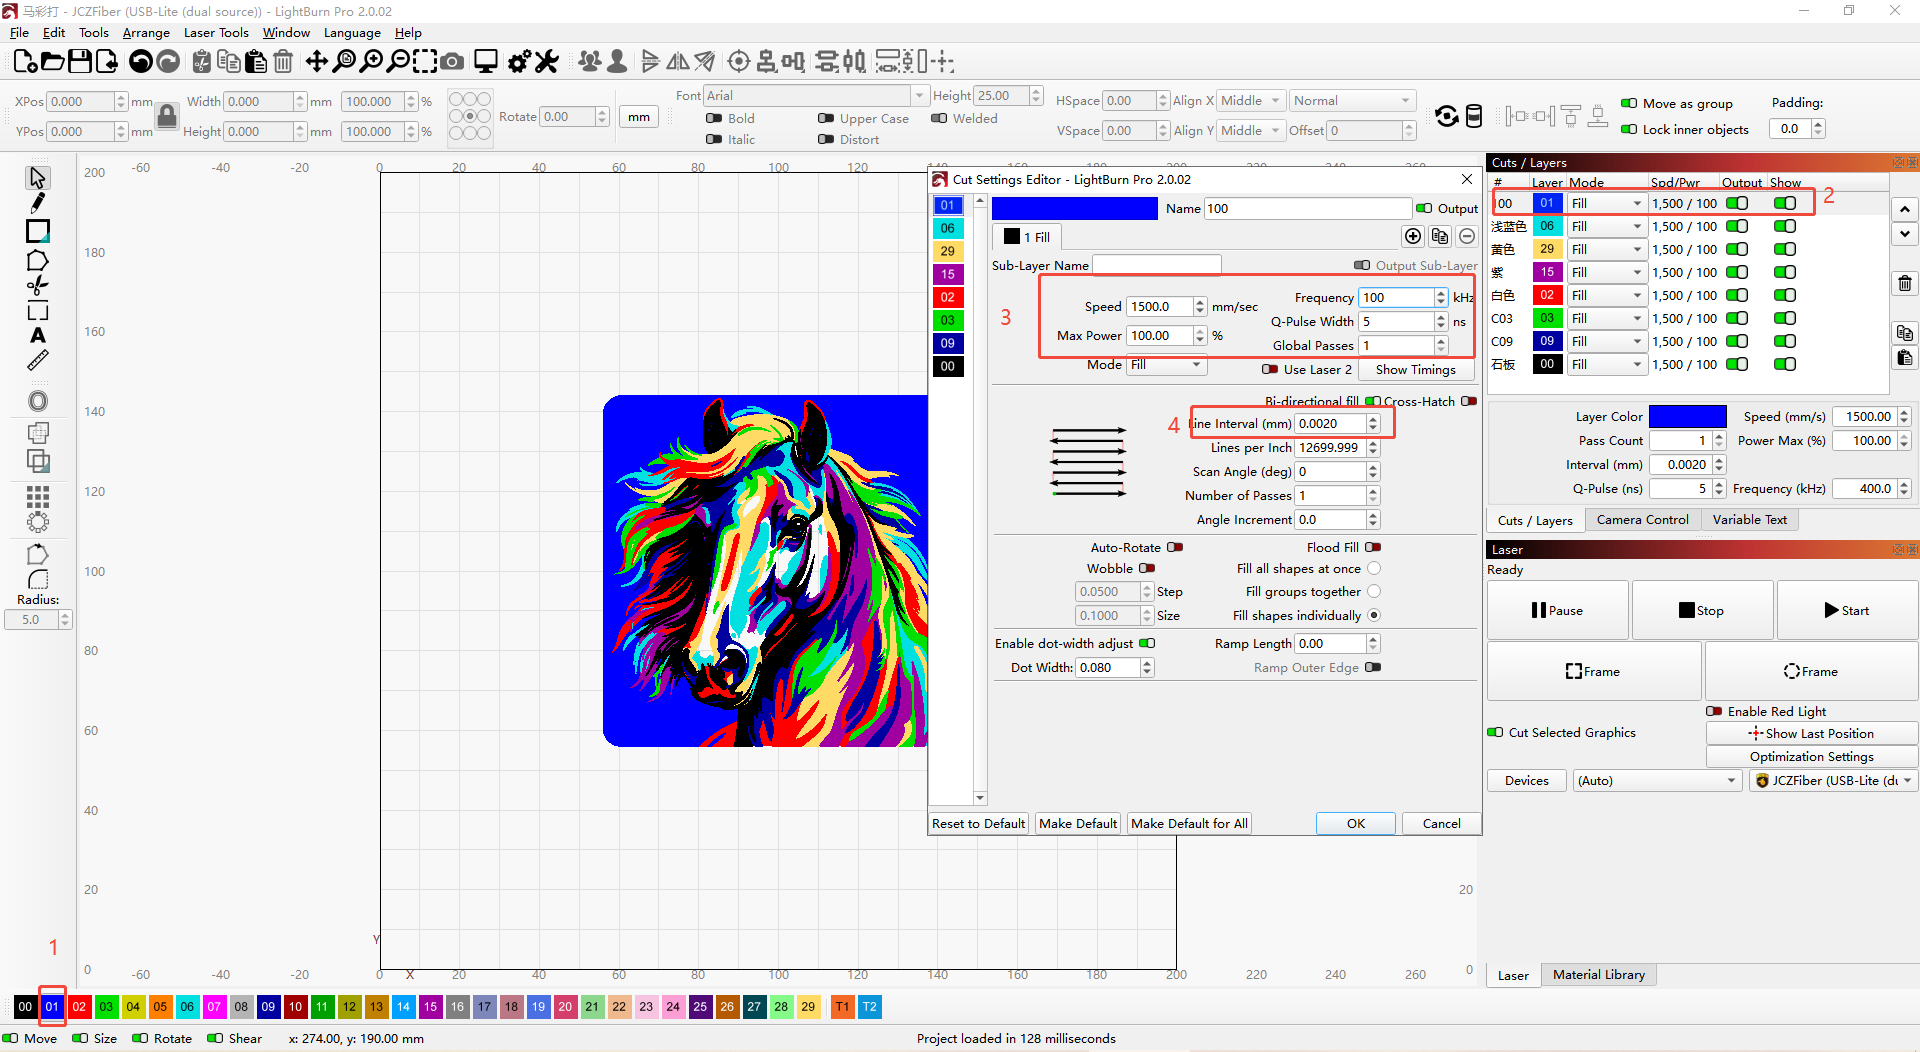Image resolution: width=1920 pixels, height=1052 pixels.
Task: Enable the Flood Fill switch
Action: [1373, 547]
